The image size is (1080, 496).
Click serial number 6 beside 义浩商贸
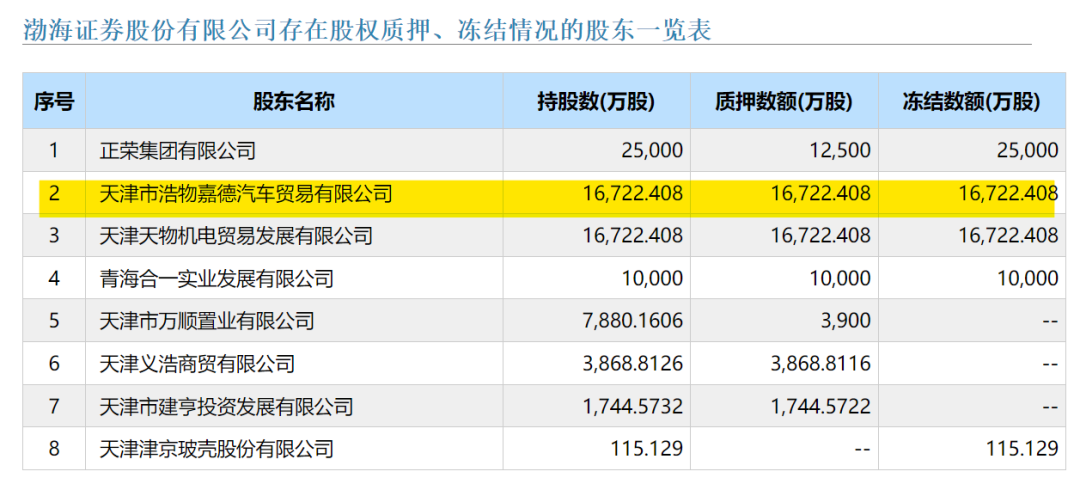click(54, 364)
